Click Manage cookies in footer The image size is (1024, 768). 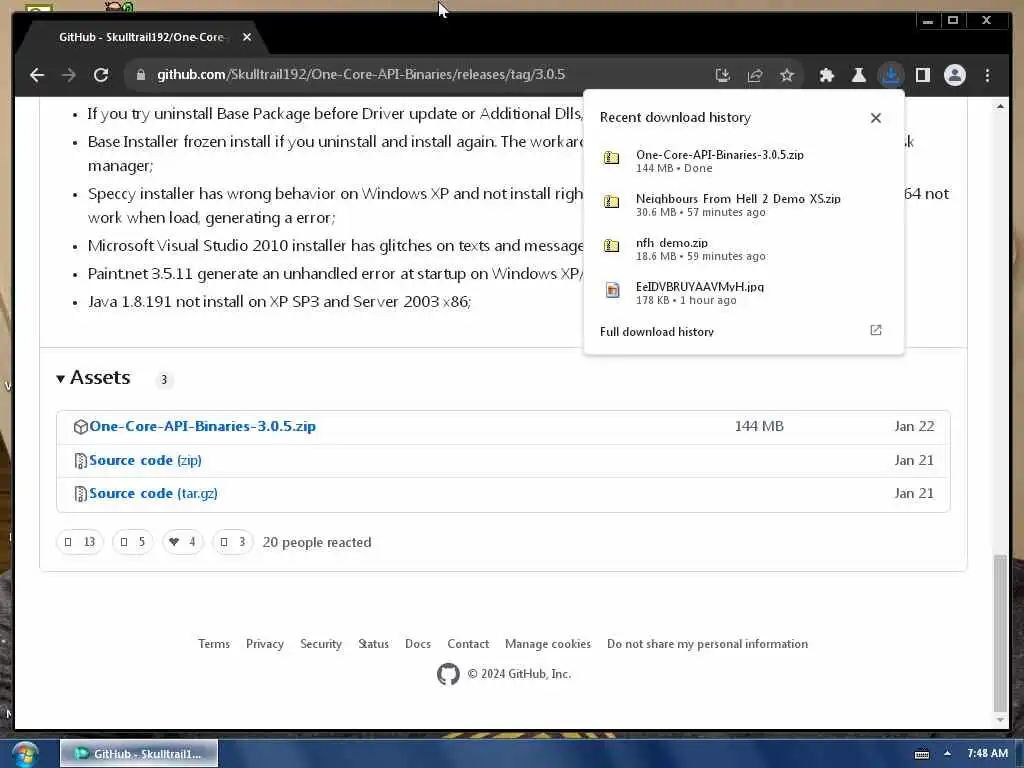point(548,644)
